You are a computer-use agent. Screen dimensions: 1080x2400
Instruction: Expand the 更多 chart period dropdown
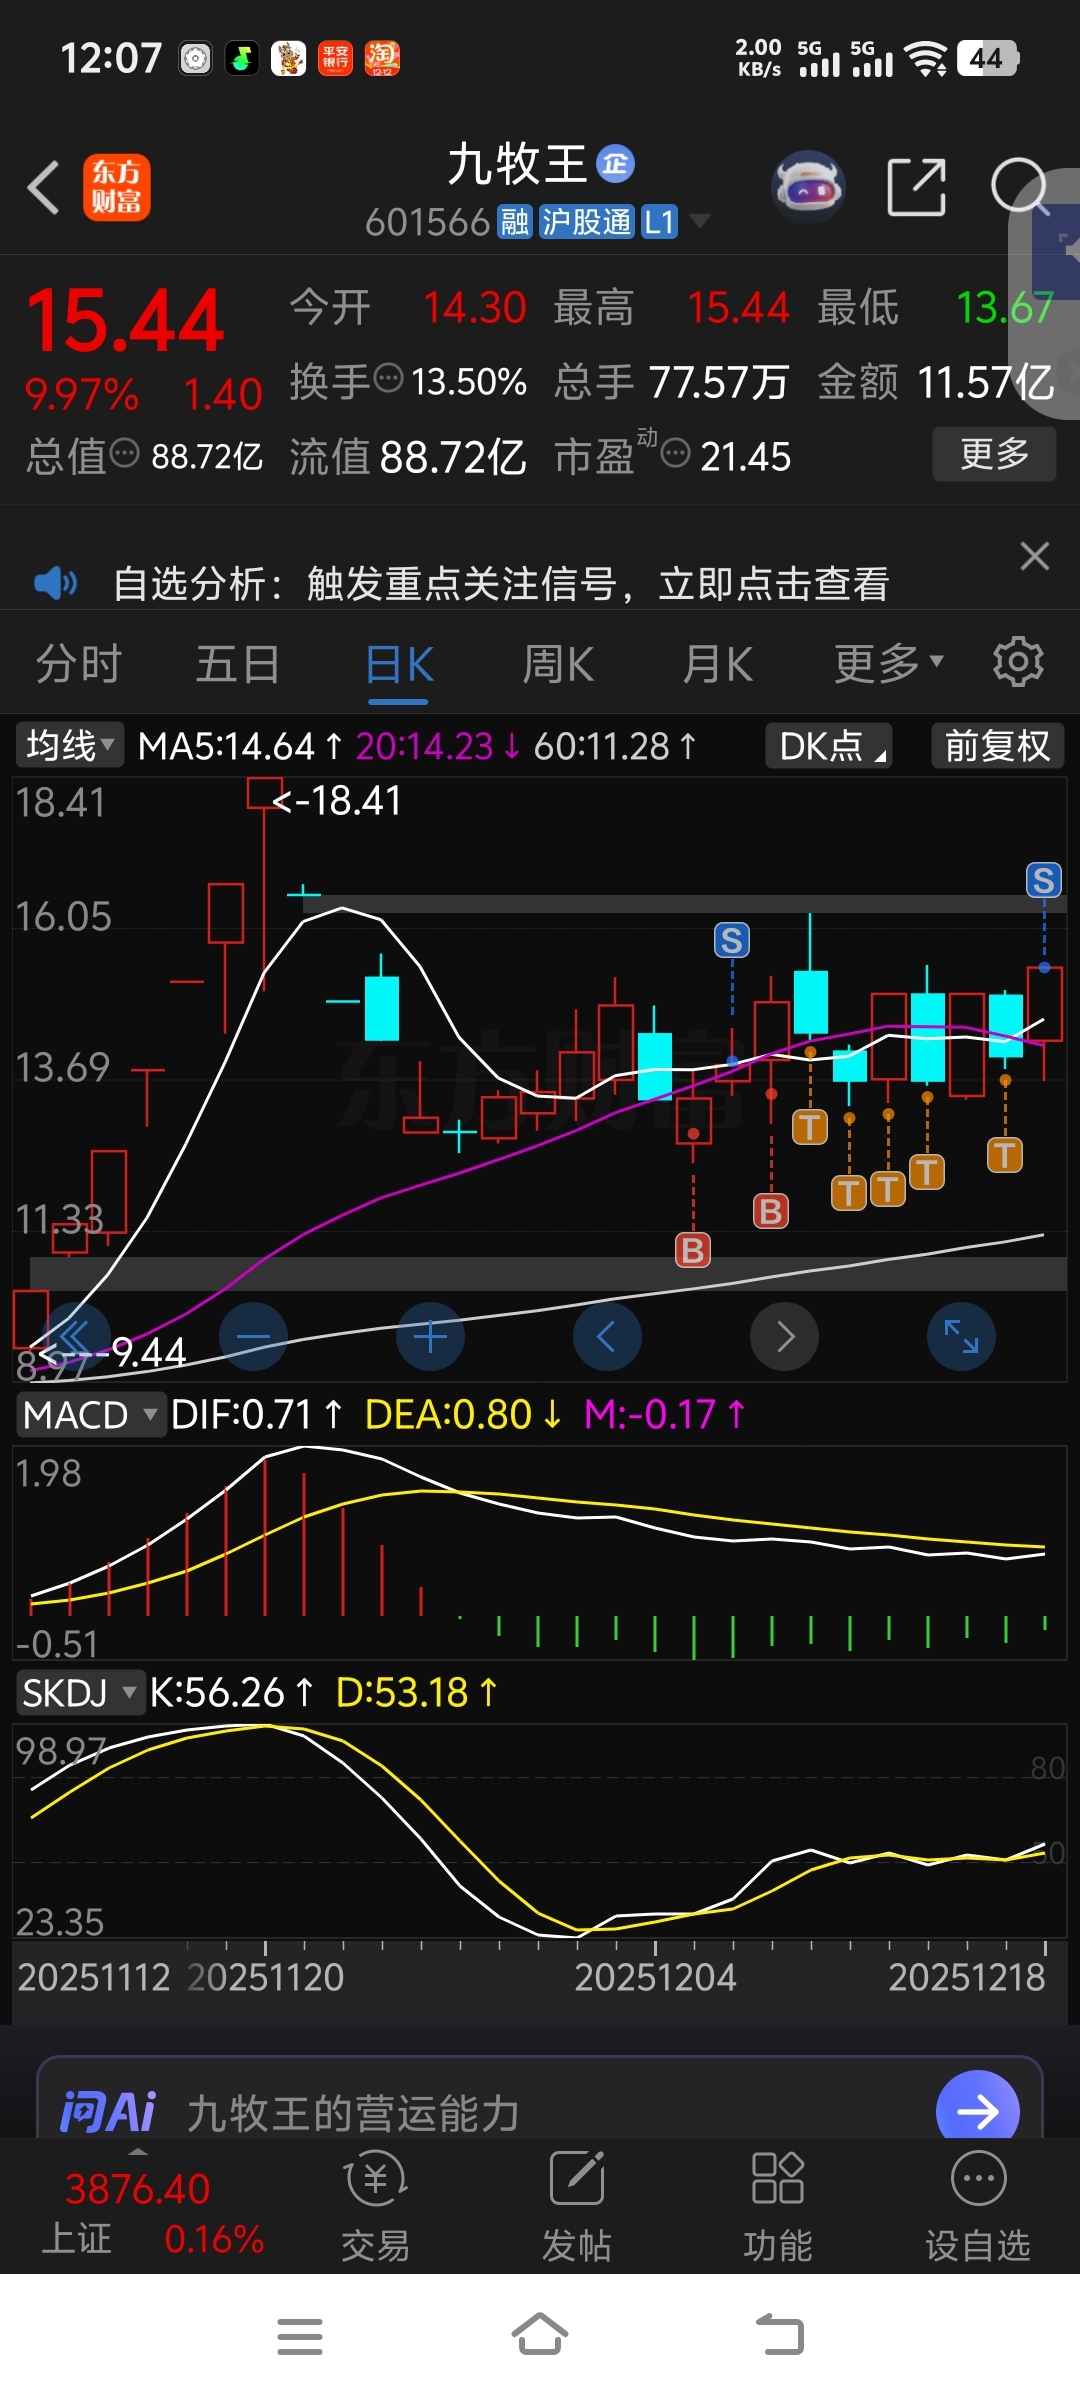point(888,663)
